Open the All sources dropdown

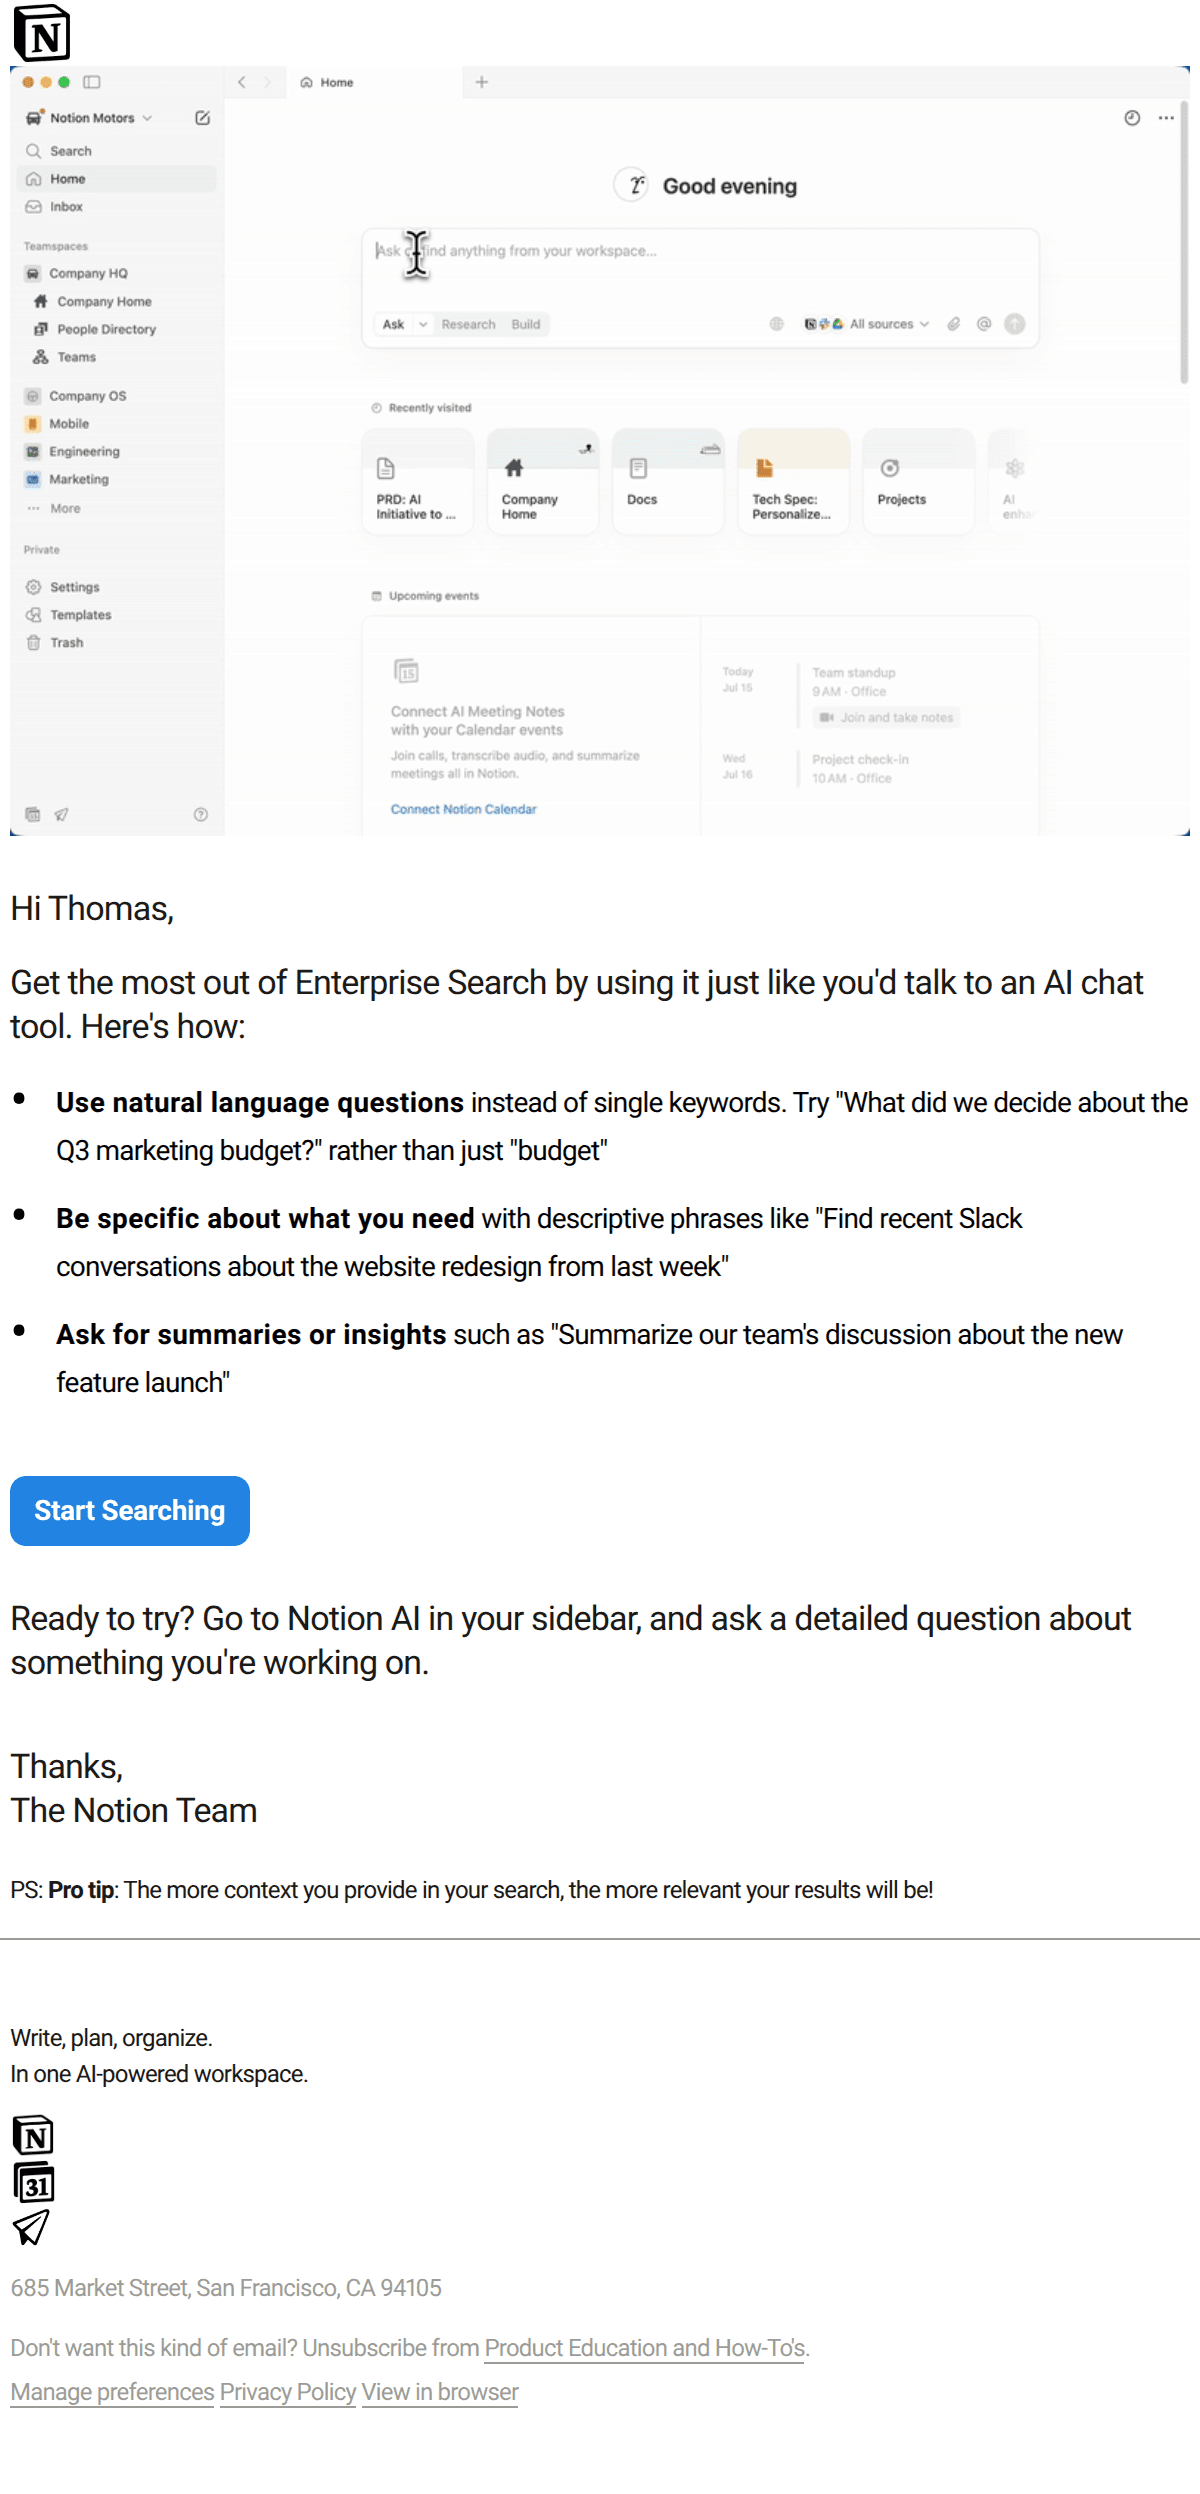click(889, 324)
